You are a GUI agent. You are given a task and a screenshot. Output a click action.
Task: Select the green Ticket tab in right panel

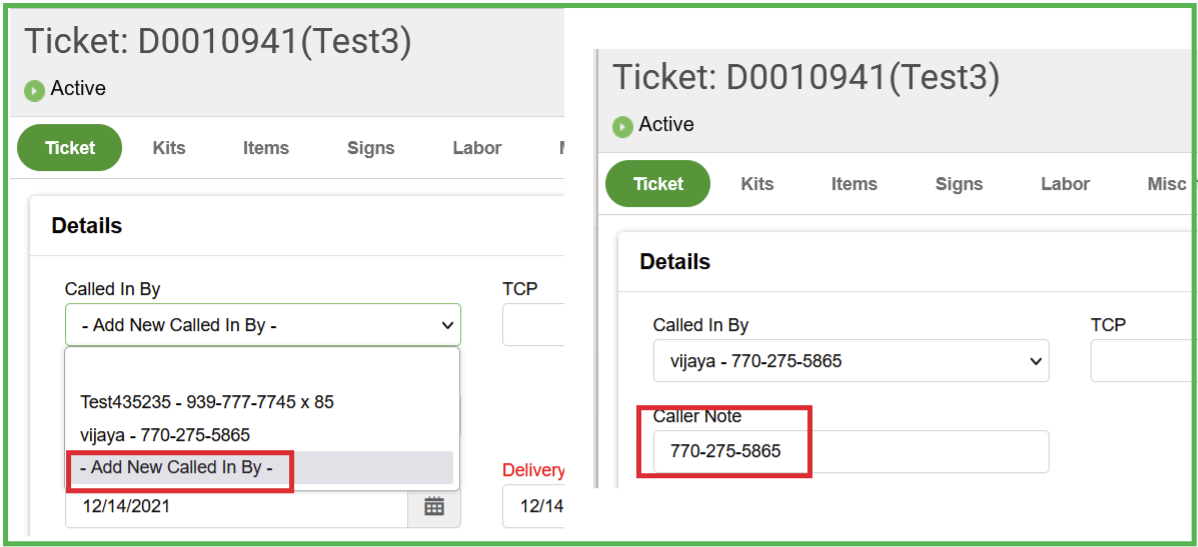point(658,184)
